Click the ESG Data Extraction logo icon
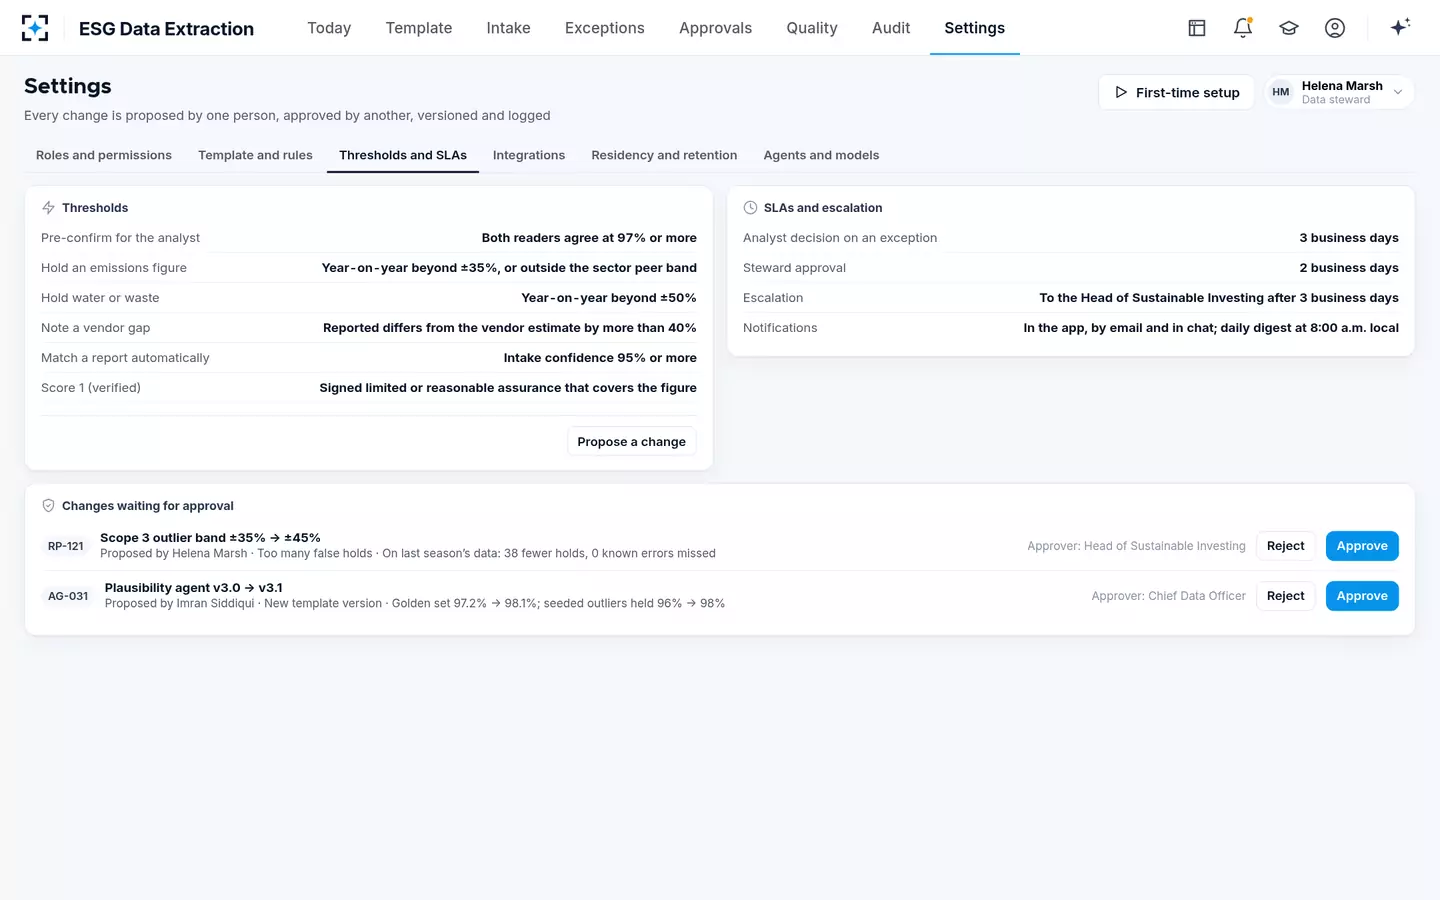This screenshot has height=900, width=1440. [x=35, y=28]
